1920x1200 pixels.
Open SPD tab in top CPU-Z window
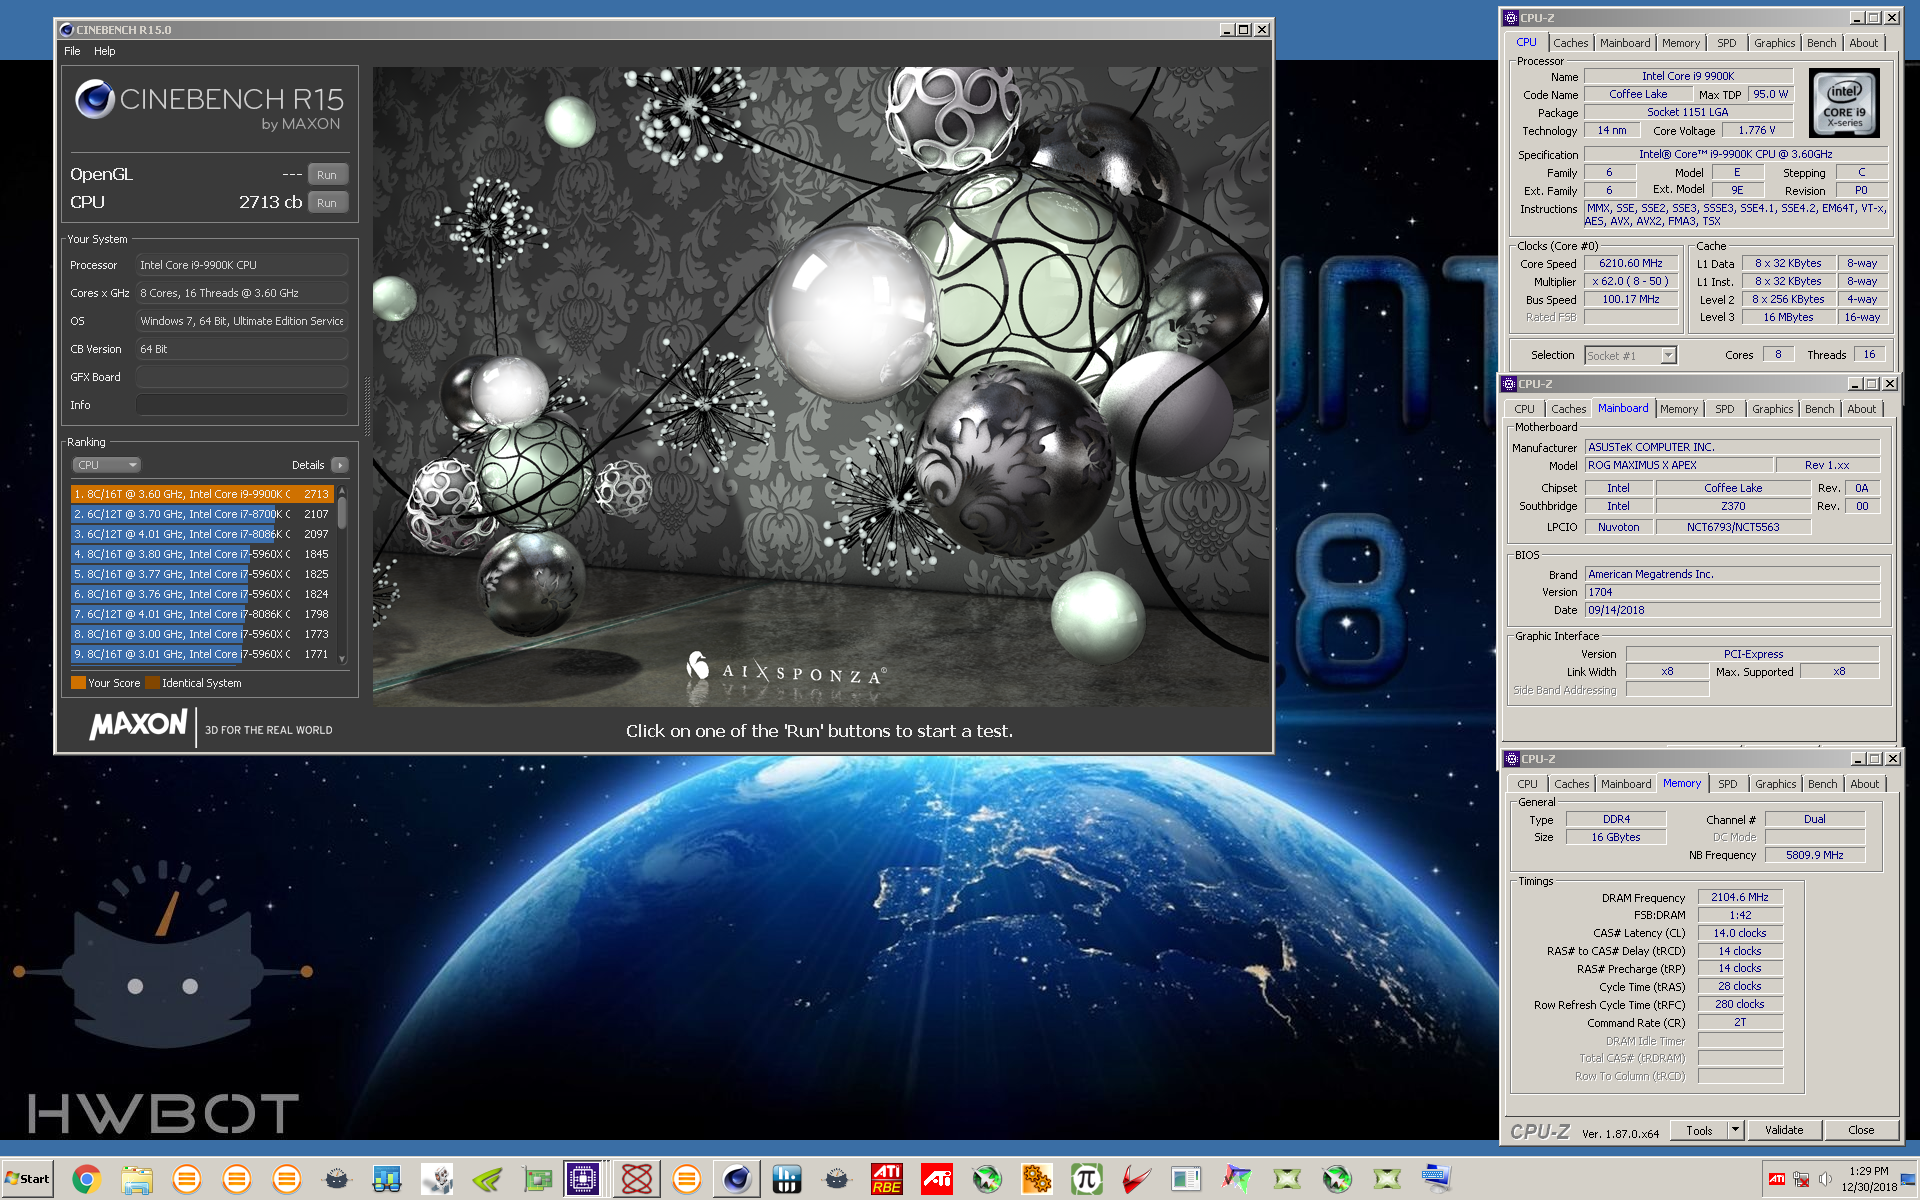coord(1727,43)
